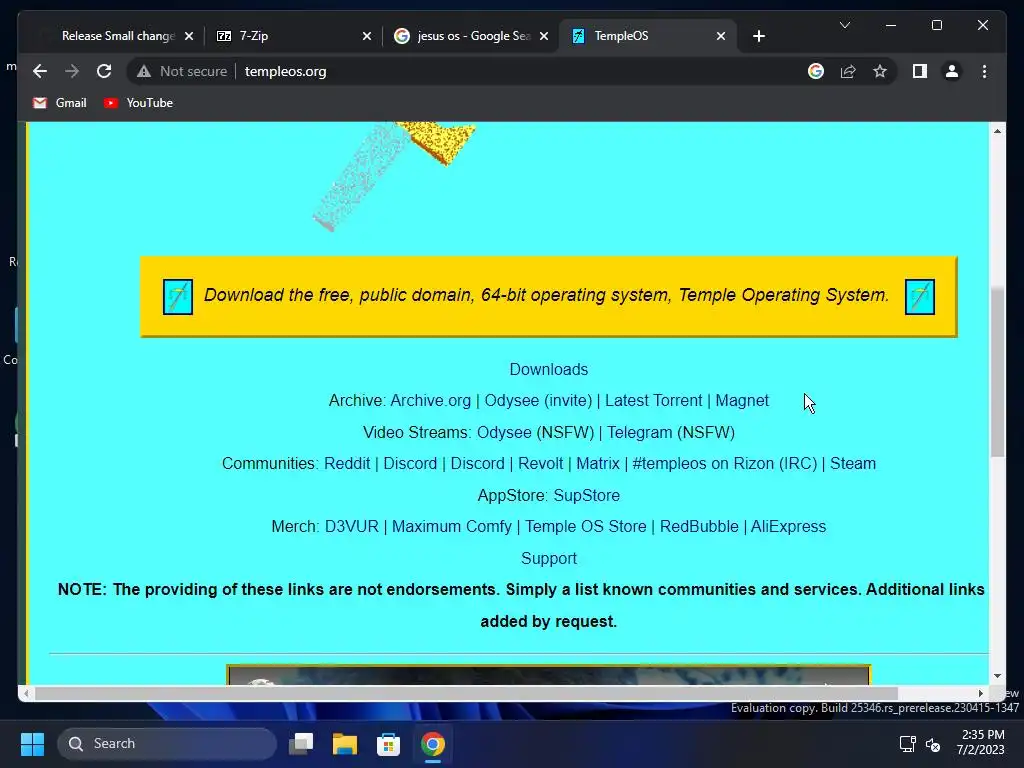Open the Downloads link
The width and height of the screenshot is (1024, 768).
[x=549, y=369]
